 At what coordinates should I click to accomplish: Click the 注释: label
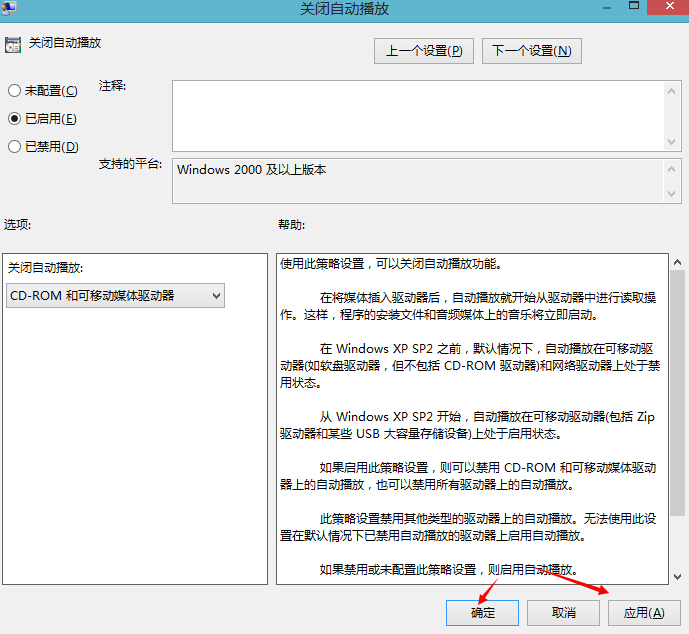pos(112,86)
